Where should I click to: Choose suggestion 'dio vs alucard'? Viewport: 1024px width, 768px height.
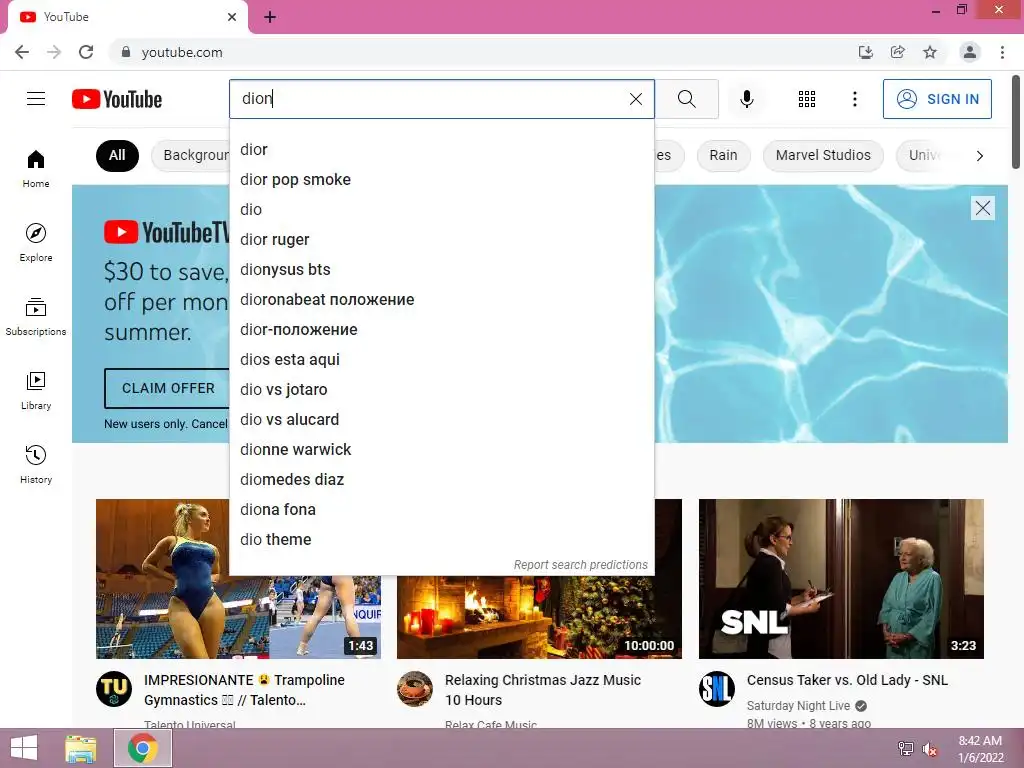(441, 420)
